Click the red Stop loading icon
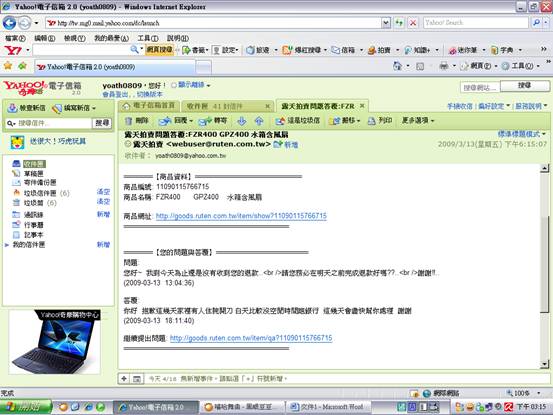The image size is (553, 415). click(x=413, y=23)
